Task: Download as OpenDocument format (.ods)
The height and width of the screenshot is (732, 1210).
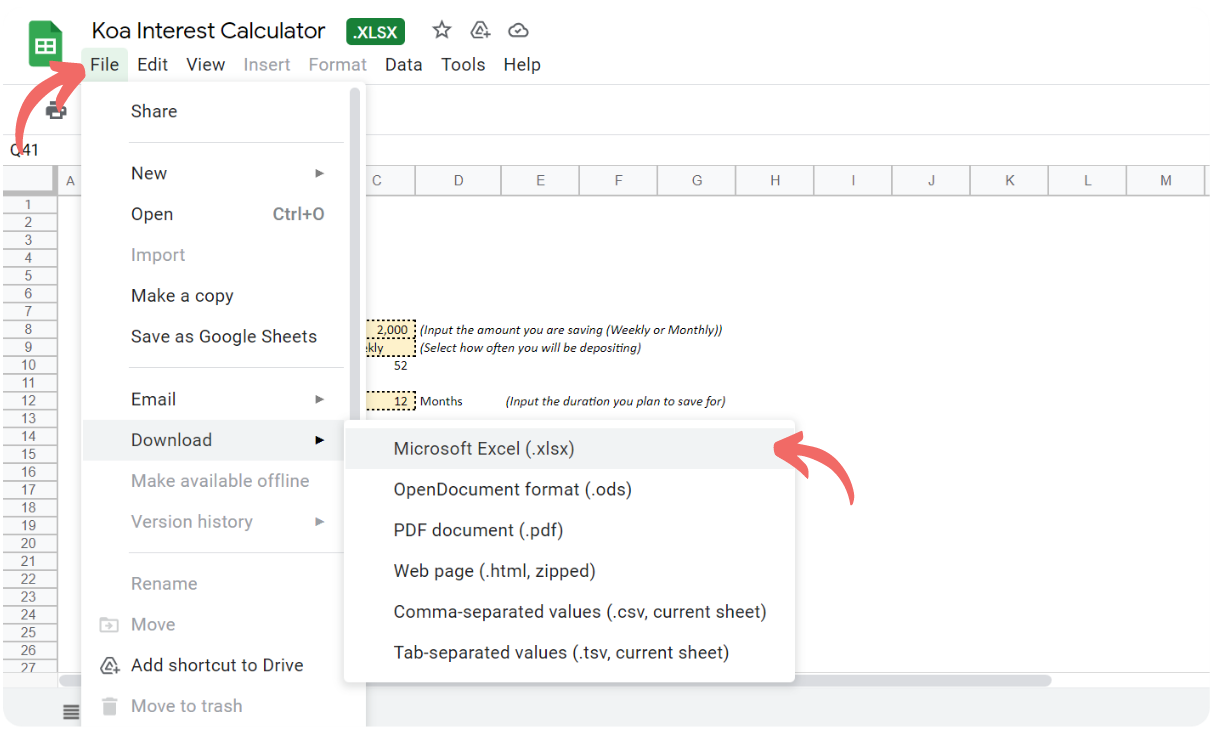Action: [x=569, y=490]
